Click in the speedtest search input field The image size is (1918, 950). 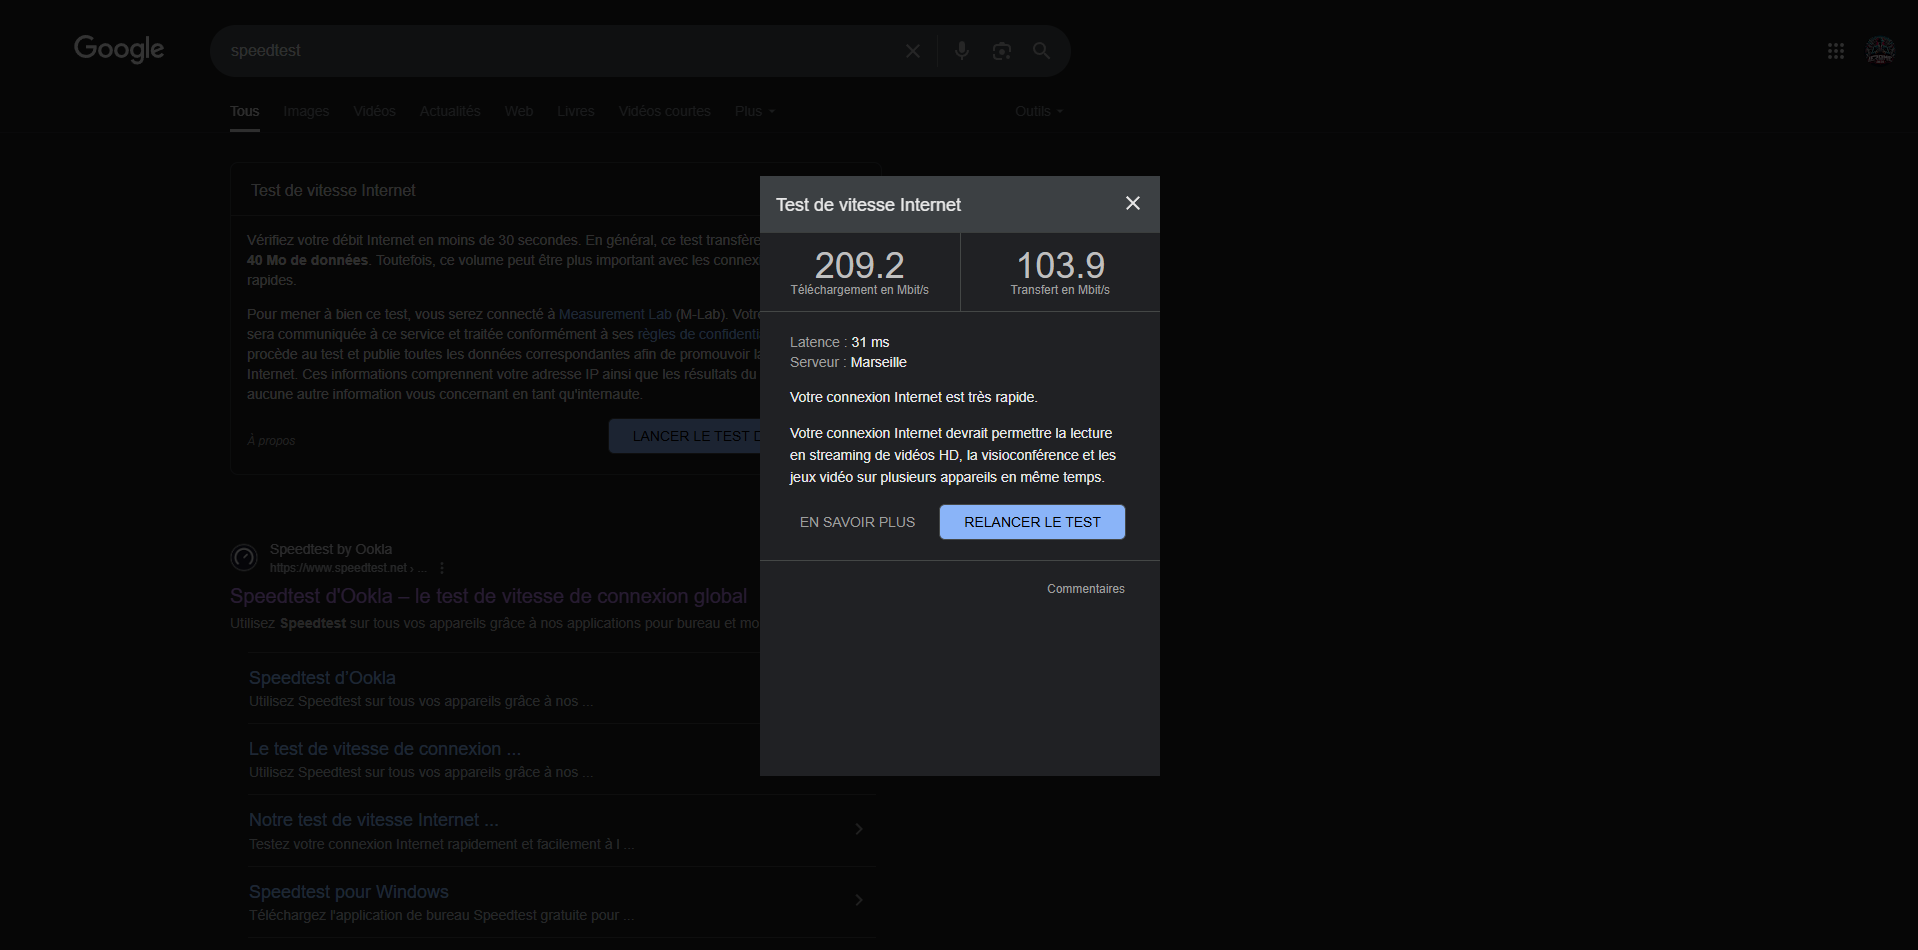point(550,51)
